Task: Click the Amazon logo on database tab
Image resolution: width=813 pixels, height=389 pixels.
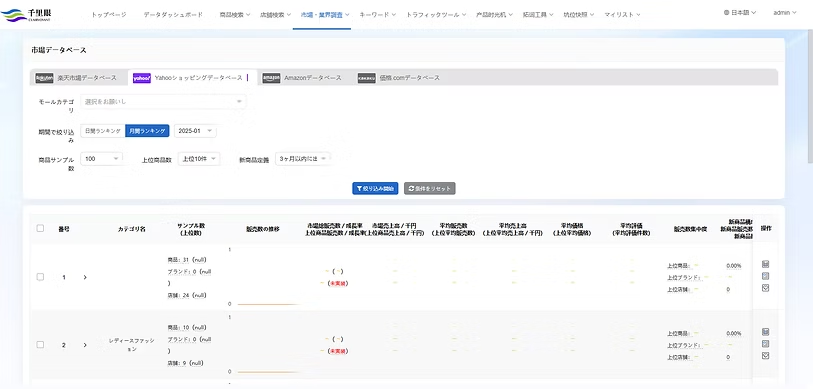Action: [271, 78]
